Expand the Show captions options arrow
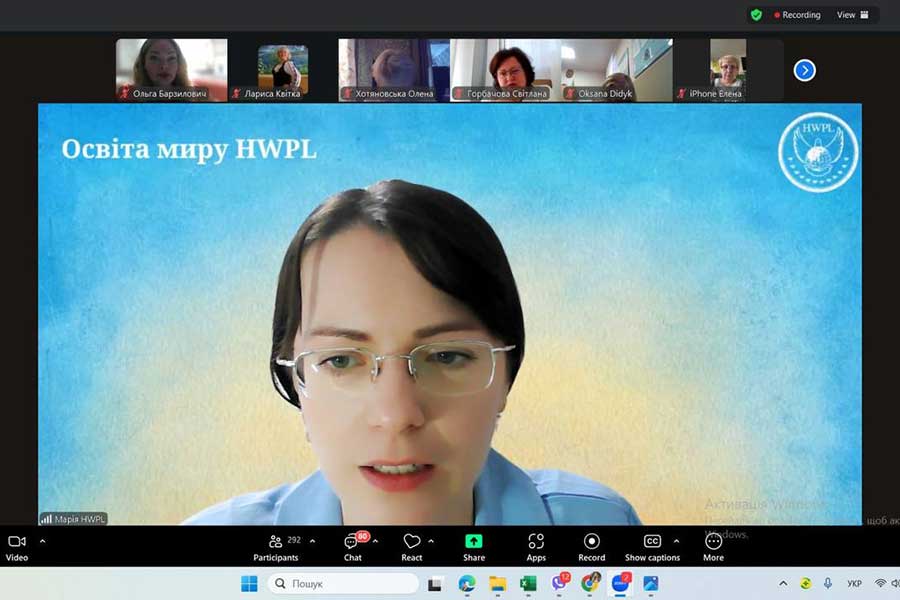Viewport: 900px width, 600px height. 677,541
